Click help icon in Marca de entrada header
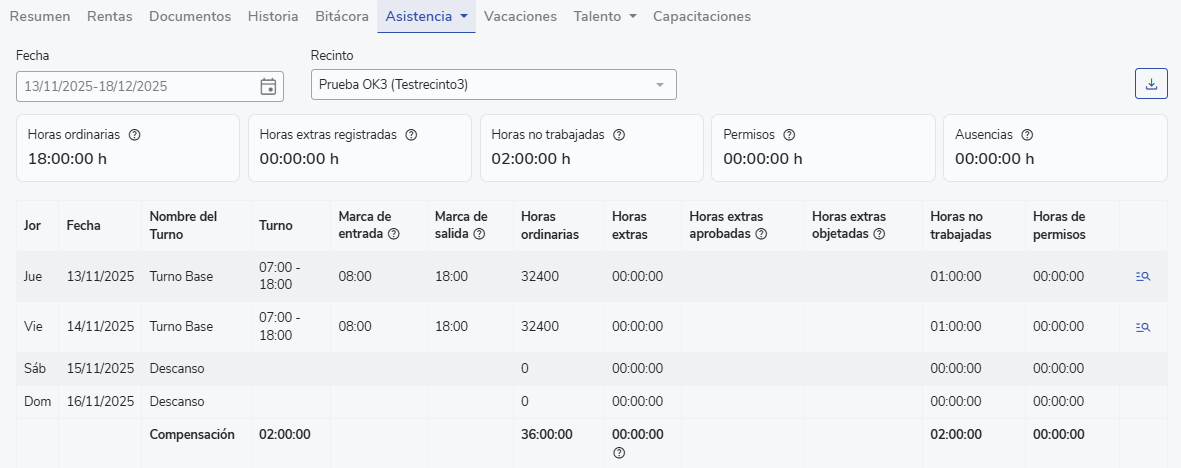 pyautogui.click(x=394, y=235)
